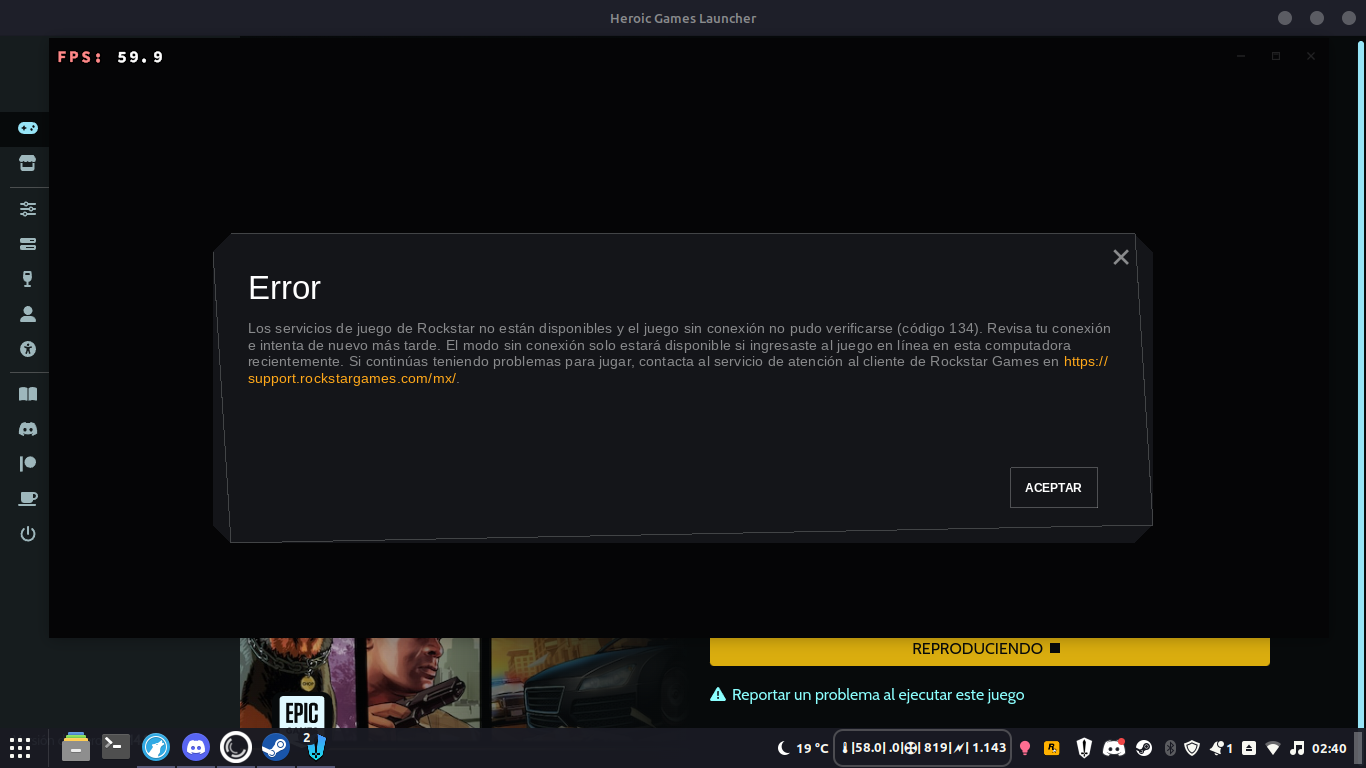
Task: Open the Library gamepad icon in sidebar
Action: [28, 128]
